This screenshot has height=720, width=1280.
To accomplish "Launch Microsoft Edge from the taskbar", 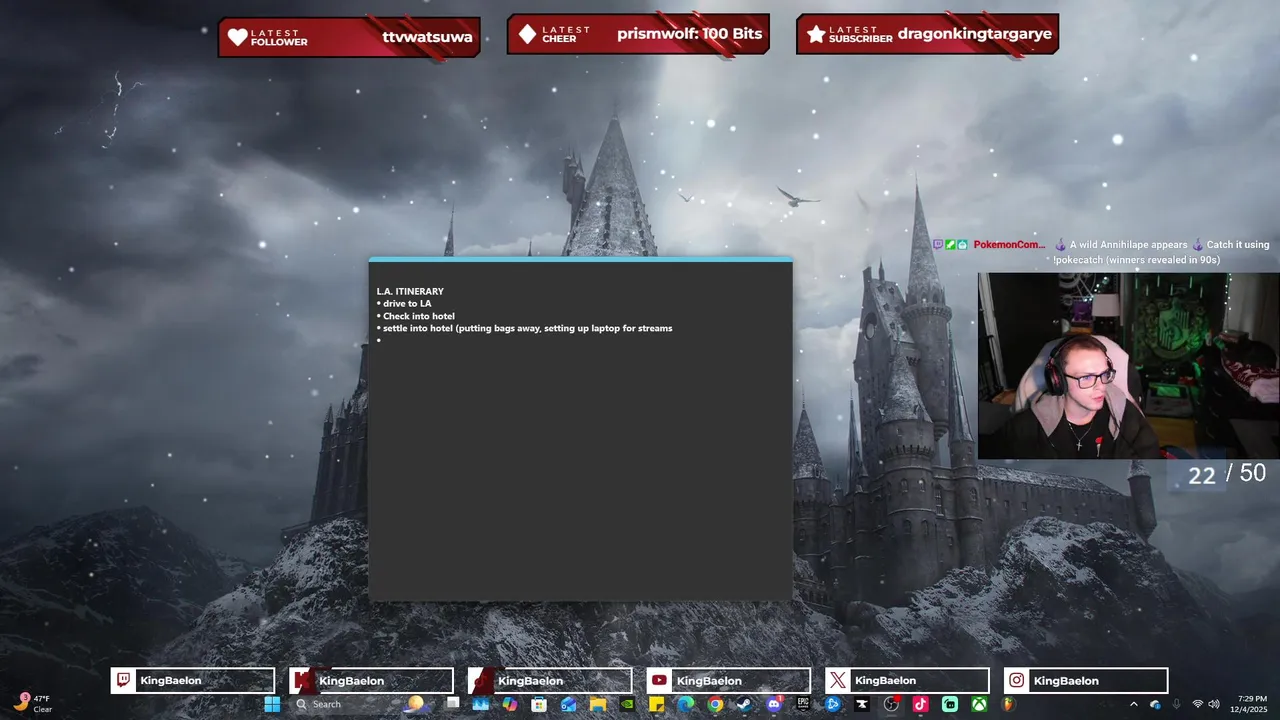I will pos(685,704).
